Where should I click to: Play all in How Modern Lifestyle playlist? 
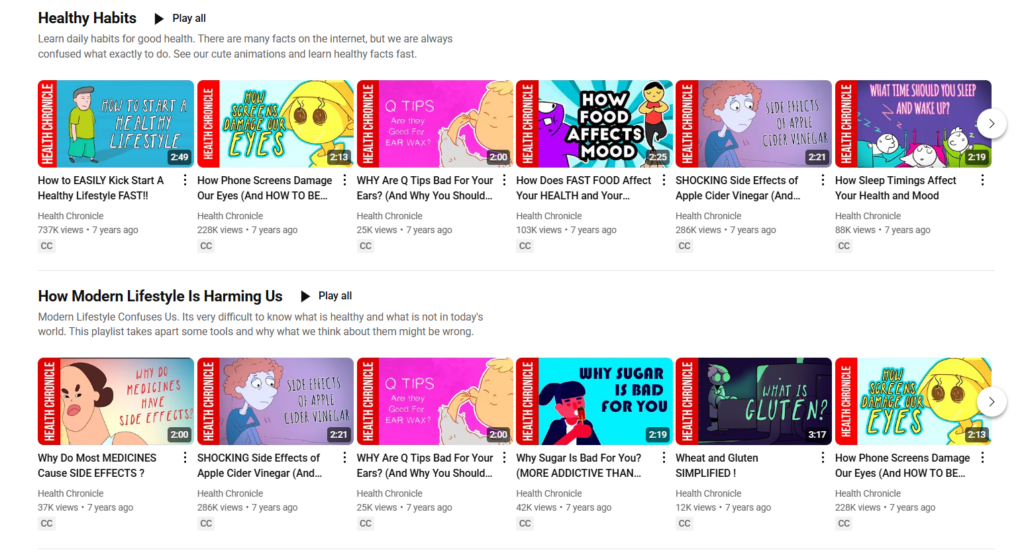(326, 296)
